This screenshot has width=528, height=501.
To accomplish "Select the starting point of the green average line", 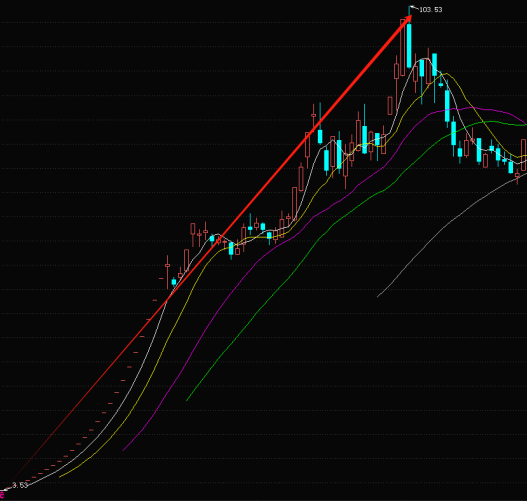I will coord(187,400).
